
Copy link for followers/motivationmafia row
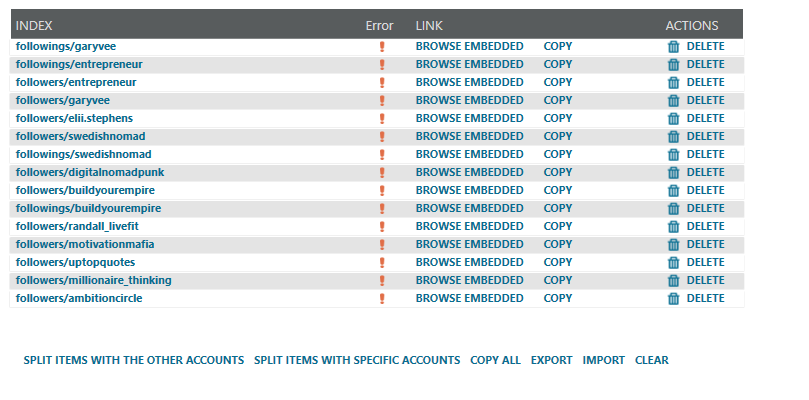click(558, 244)
